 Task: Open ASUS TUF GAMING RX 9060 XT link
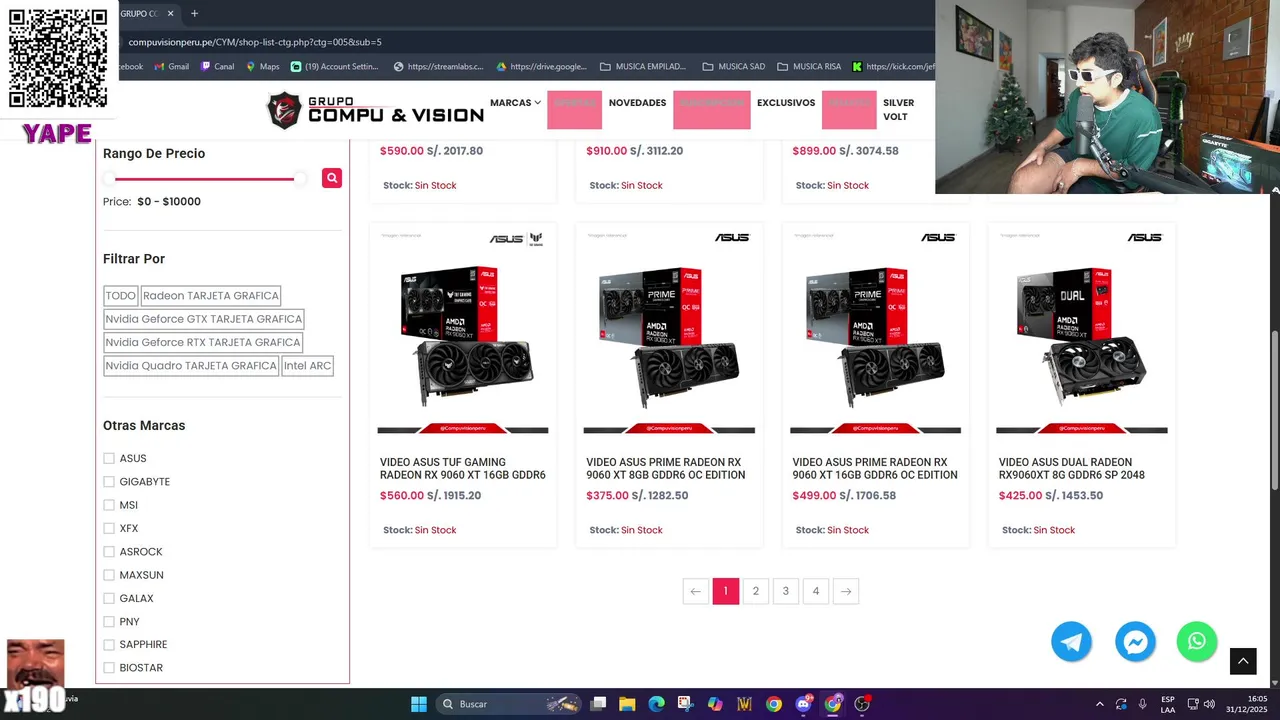[x=463, y=469]
